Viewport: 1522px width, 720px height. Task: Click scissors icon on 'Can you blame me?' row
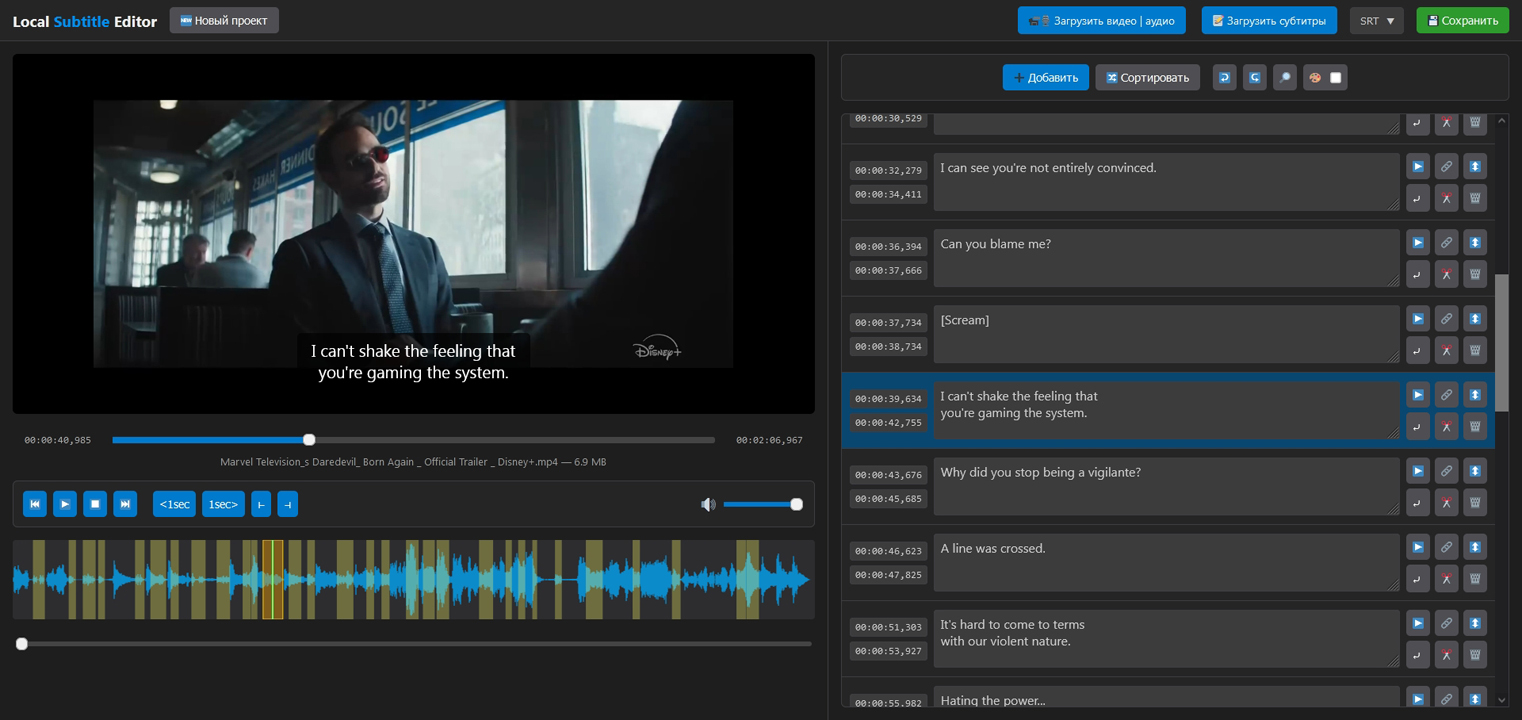1446,274
